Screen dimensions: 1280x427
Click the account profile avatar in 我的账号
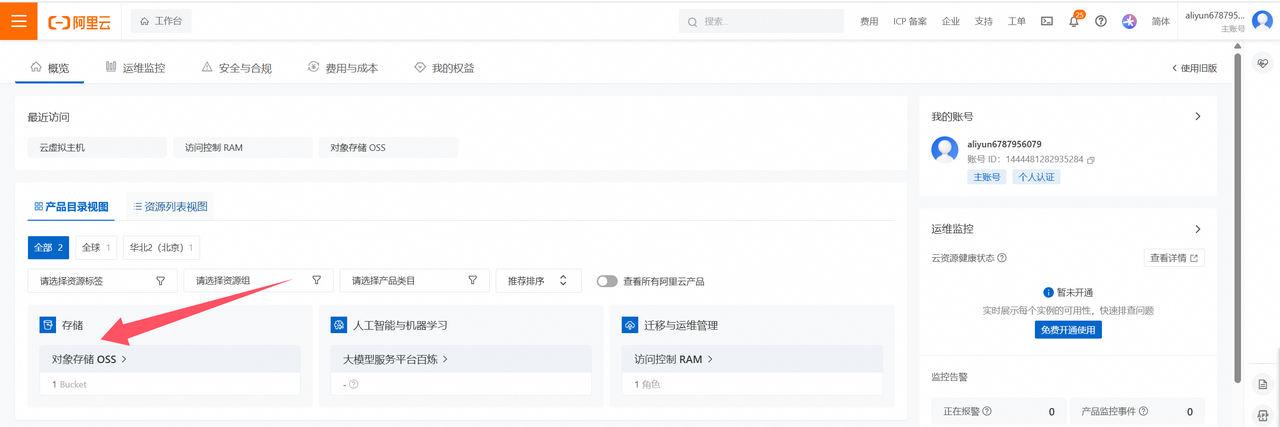[945, 151]
